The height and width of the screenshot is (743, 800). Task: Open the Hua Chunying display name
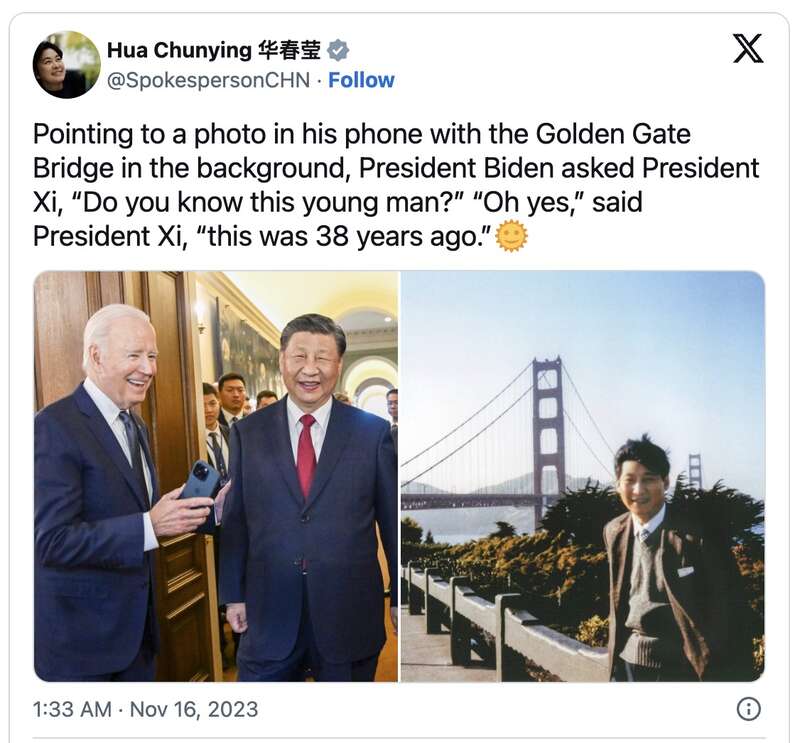(179, 50)
